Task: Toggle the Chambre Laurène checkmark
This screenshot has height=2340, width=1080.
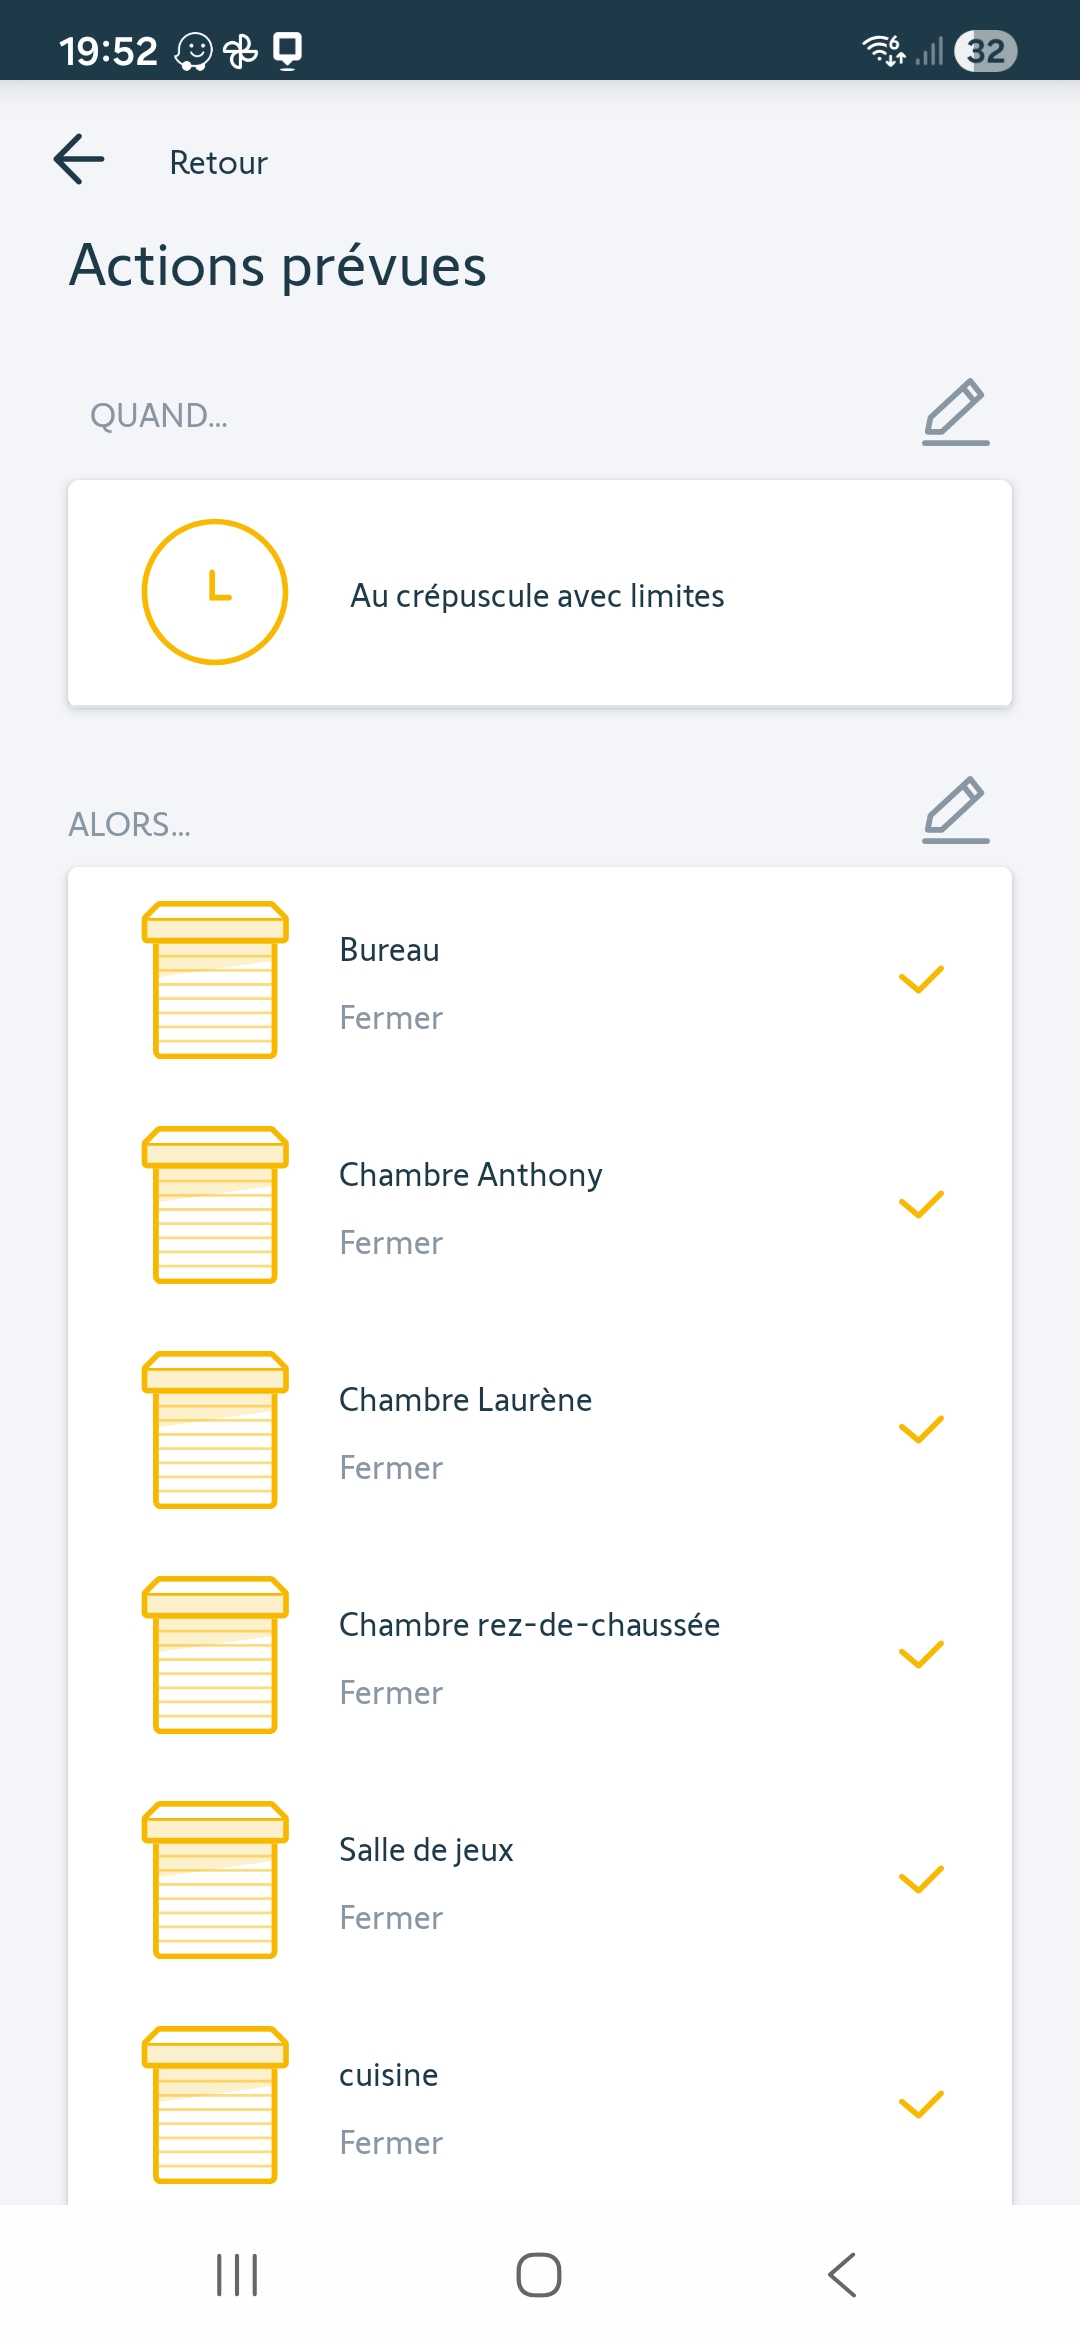Action: 921,1430
